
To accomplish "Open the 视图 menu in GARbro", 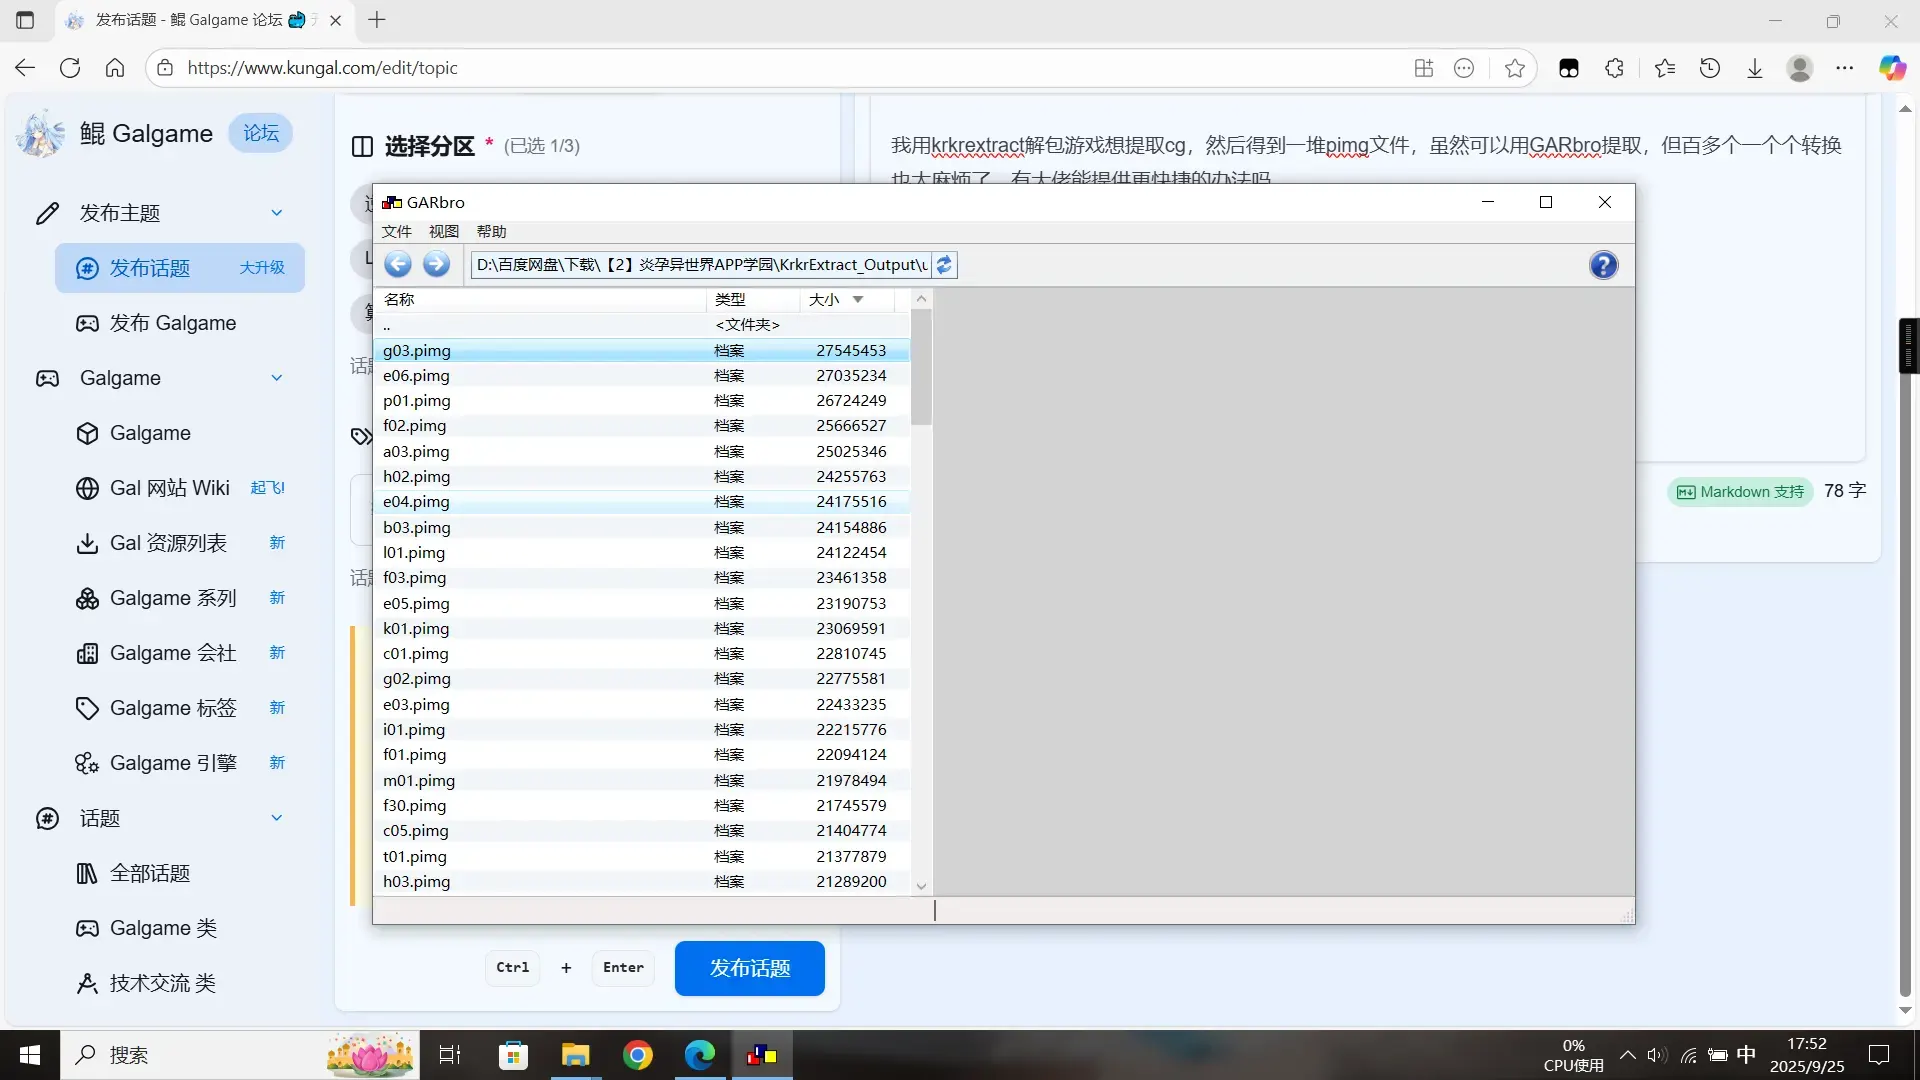I will [x=443, y=231].
